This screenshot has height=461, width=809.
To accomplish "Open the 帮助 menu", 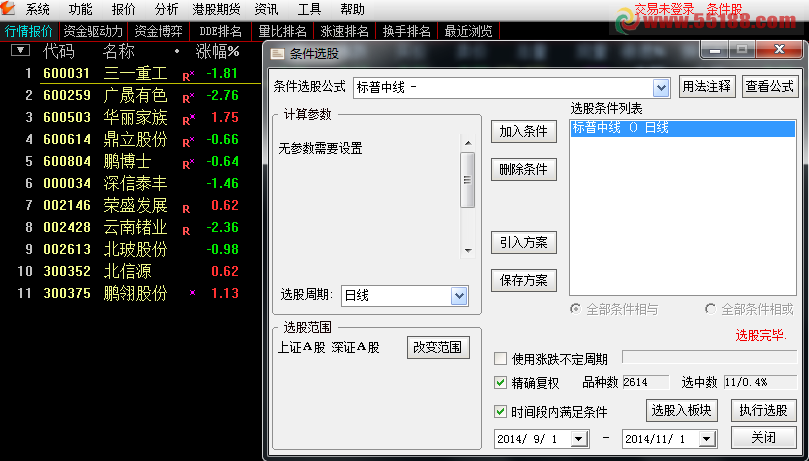I will pyautogui.click(x=352, y=9).
